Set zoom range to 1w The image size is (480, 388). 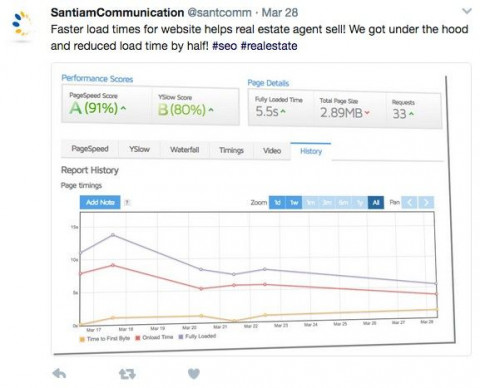tap(294, 202)
